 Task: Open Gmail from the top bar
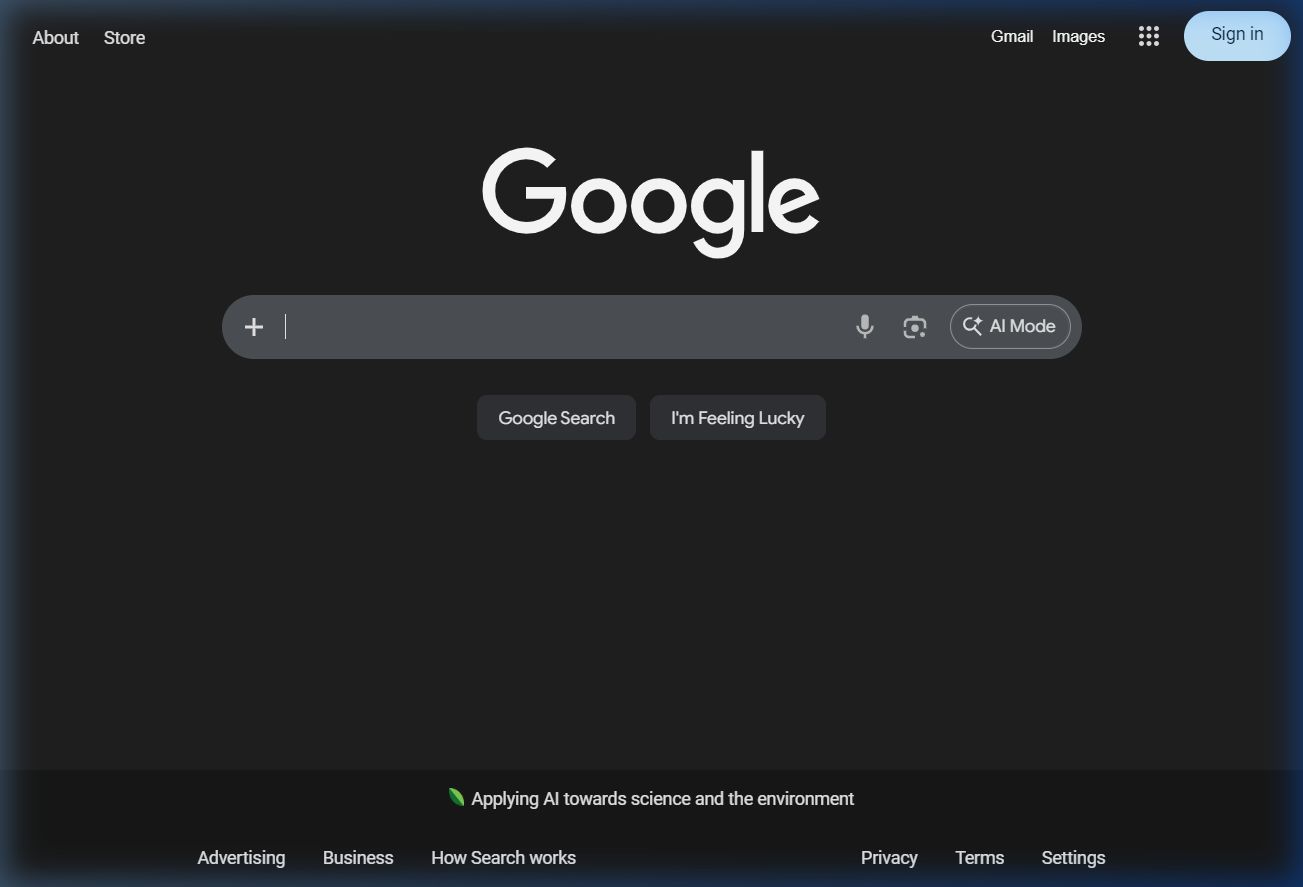[1011, 37]
